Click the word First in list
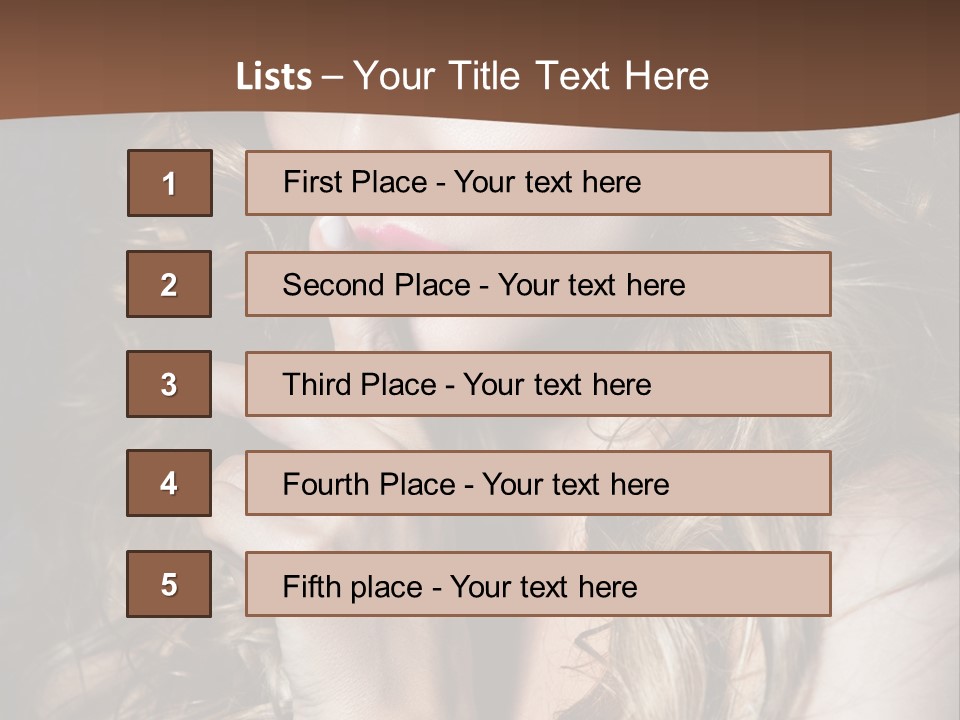This screenshot has width=960, height=720. [312, 182]
